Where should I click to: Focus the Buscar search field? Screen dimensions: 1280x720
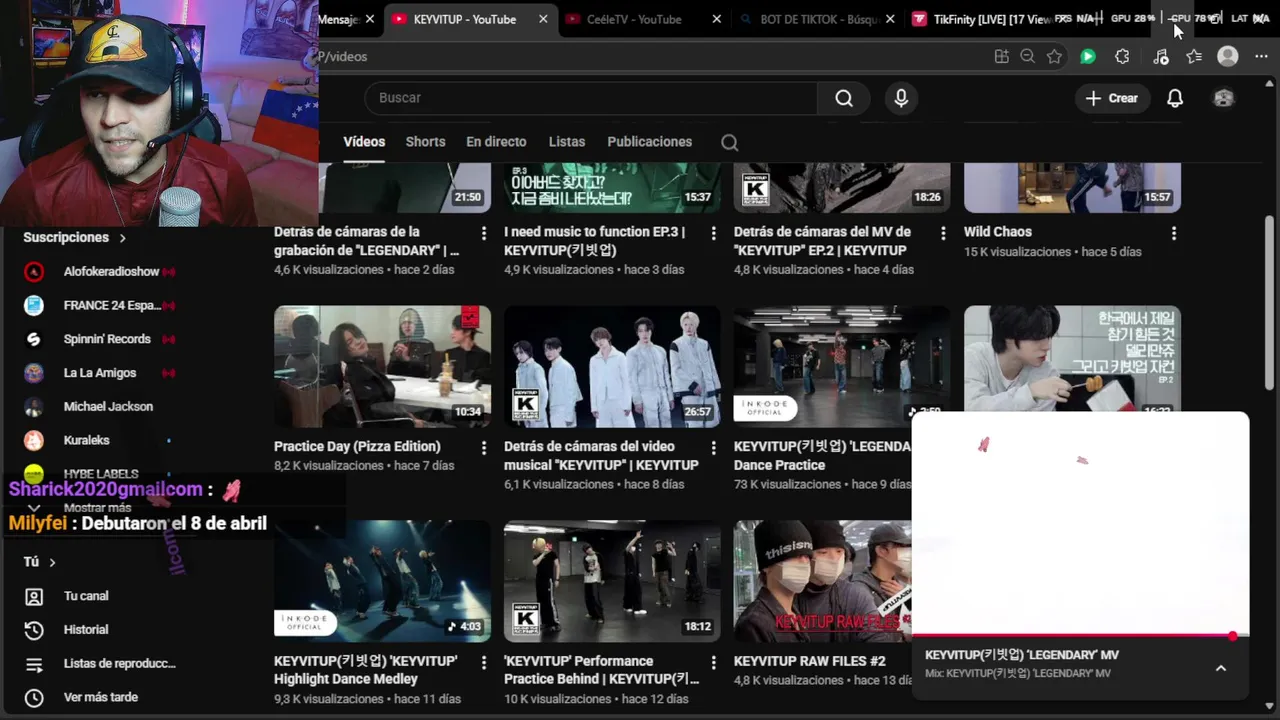point(592,98)
